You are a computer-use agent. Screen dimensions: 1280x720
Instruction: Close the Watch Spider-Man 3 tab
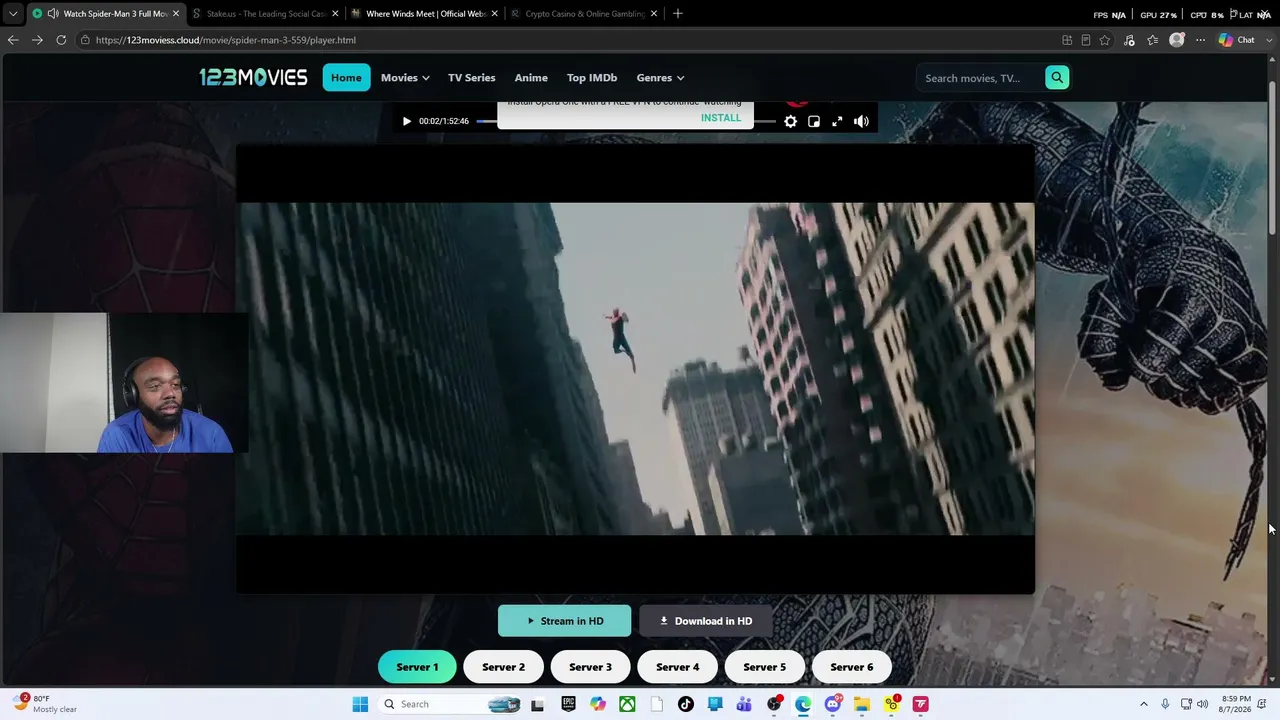tap(176, 14)
